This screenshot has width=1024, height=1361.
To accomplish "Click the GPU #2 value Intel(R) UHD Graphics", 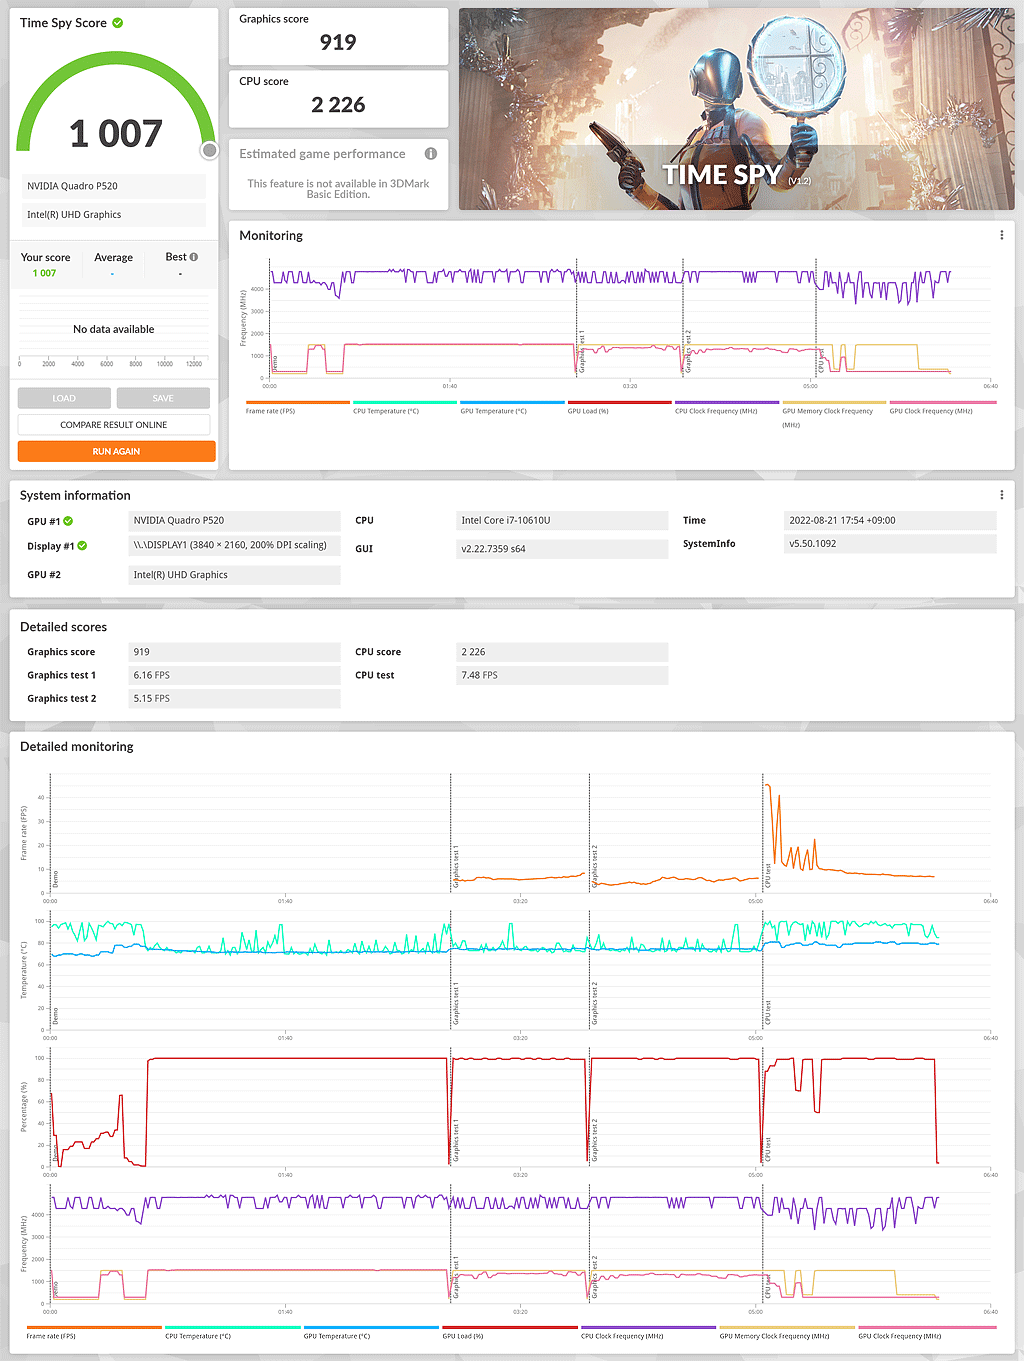I will (235, 575).
